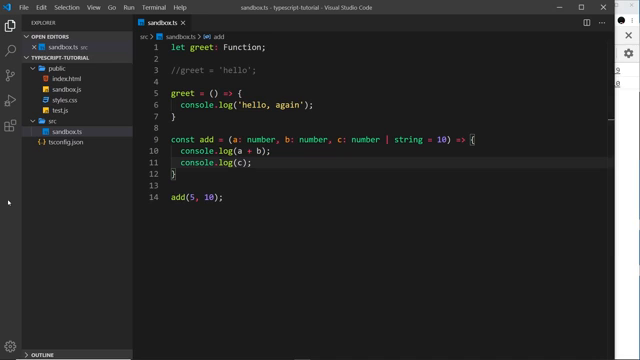
Task: Open the View menu
Action: pyautogui.click(x=93, y=7)
